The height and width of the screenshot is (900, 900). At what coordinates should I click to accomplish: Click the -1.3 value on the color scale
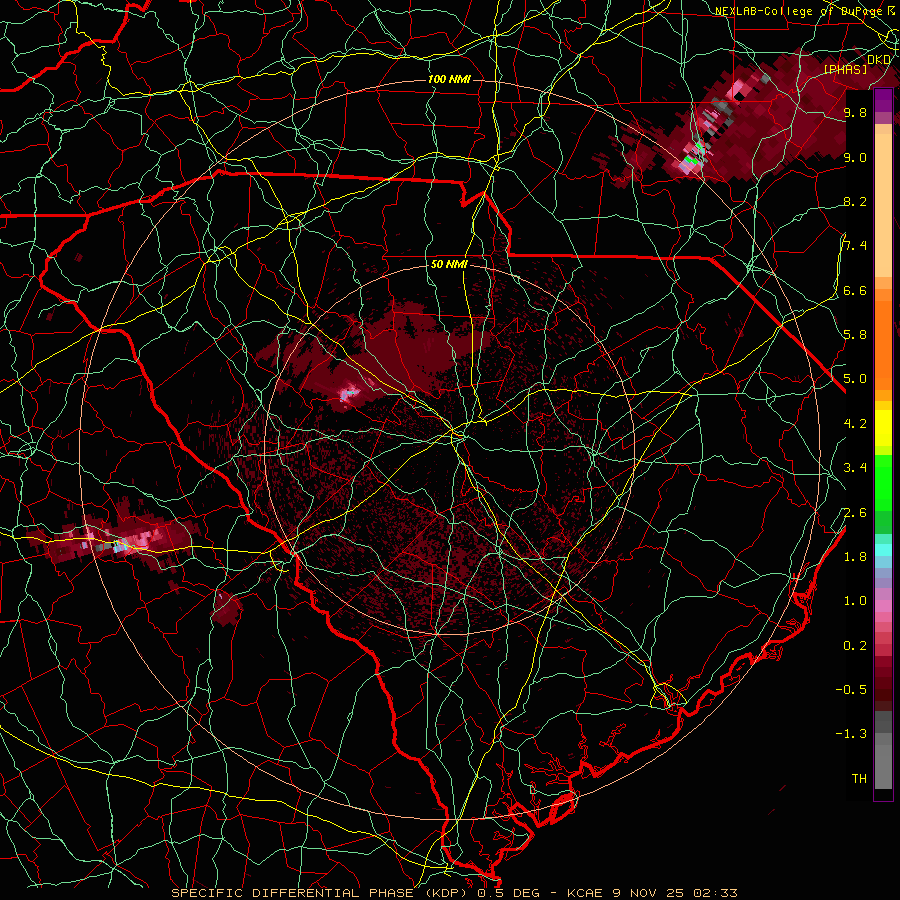(x=851, y=734)
